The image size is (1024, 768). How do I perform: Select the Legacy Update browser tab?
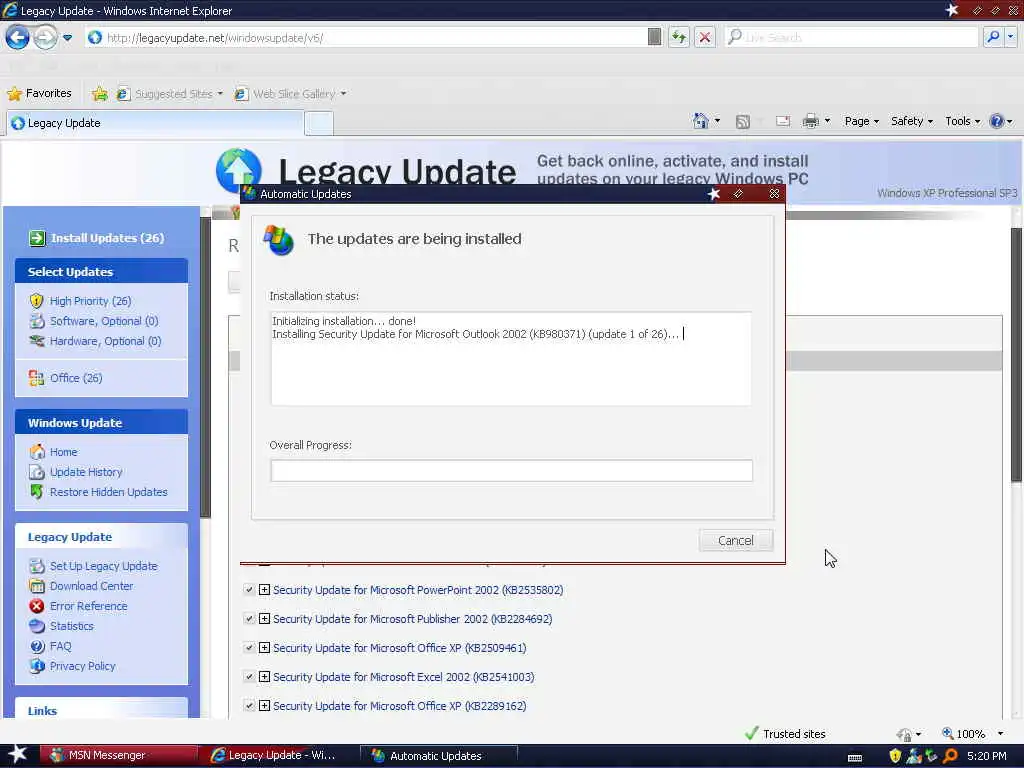(x=155, y=123)
